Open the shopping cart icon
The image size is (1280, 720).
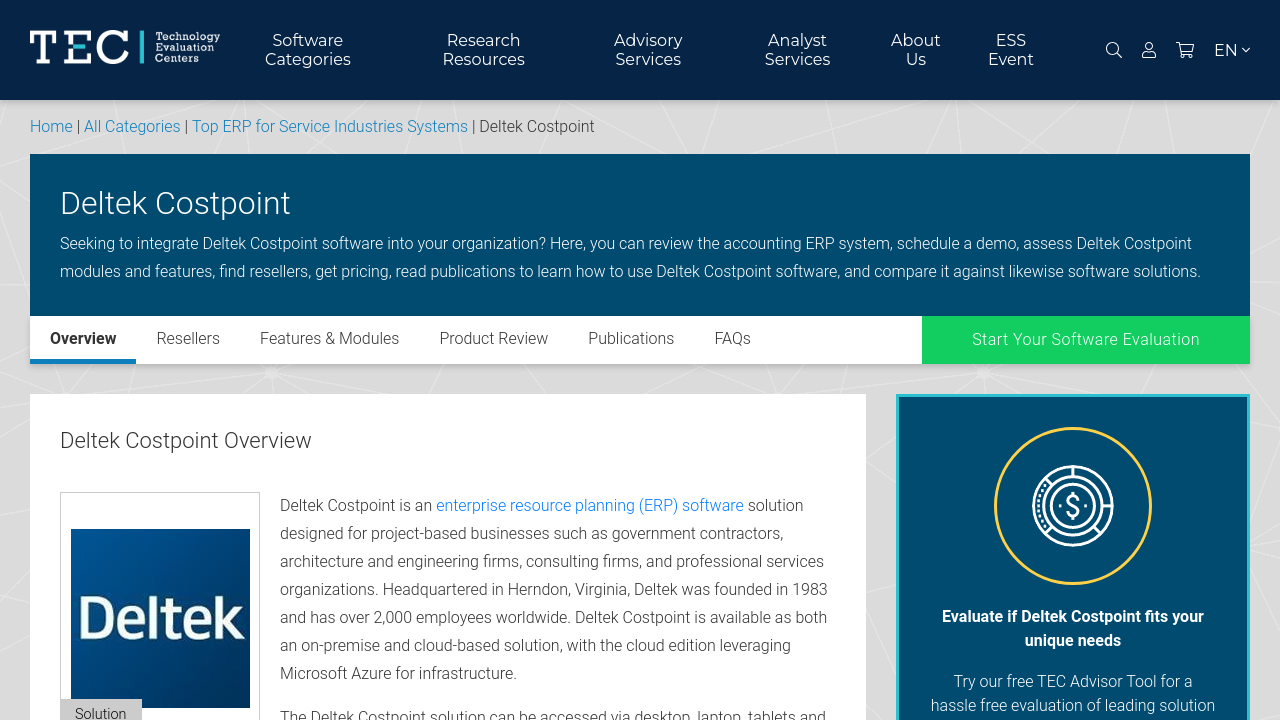click(x=1185, y=50)
